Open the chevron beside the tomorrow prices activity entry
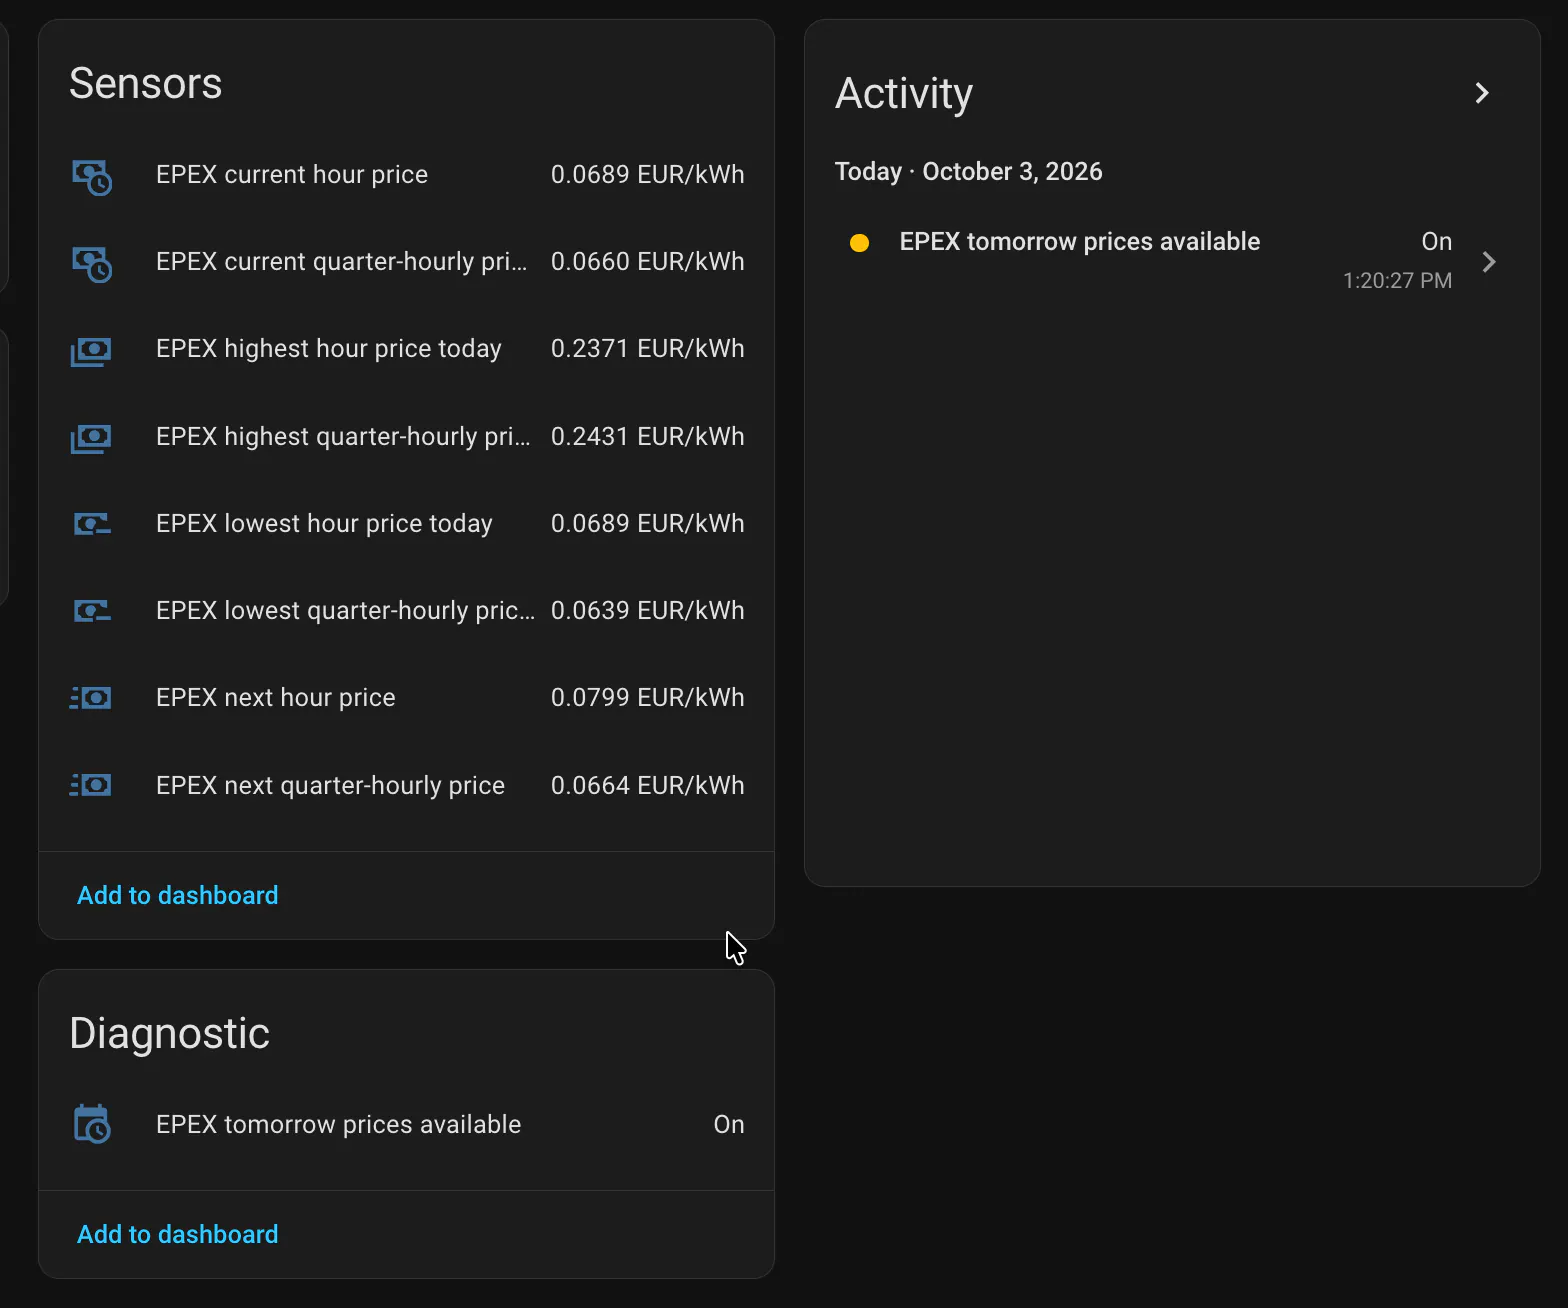Image resolution: width=1568 pixels, height=1308 pixels. tap(1489, 262)
